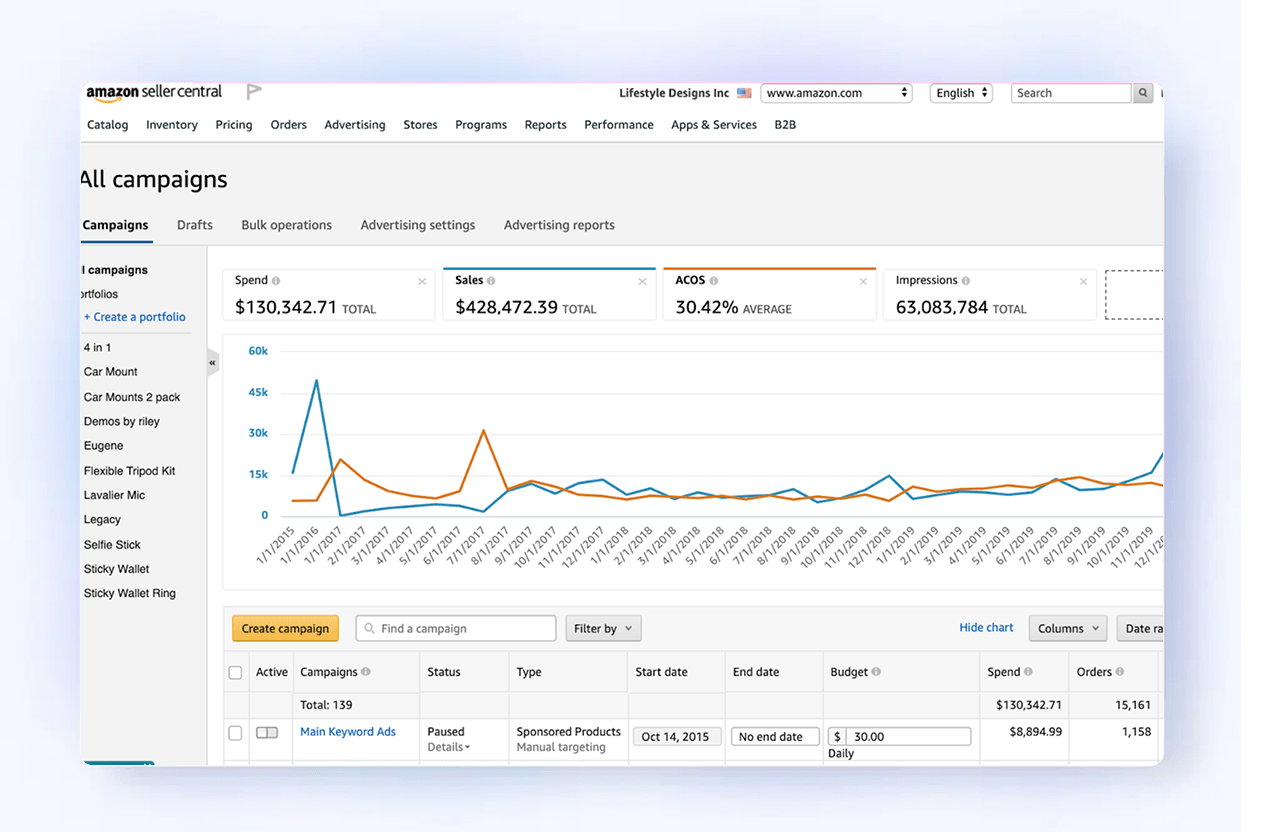Open the Advertising menu in the navigation
Viewport: 1280px width, 832px height.
click(354, 124)
